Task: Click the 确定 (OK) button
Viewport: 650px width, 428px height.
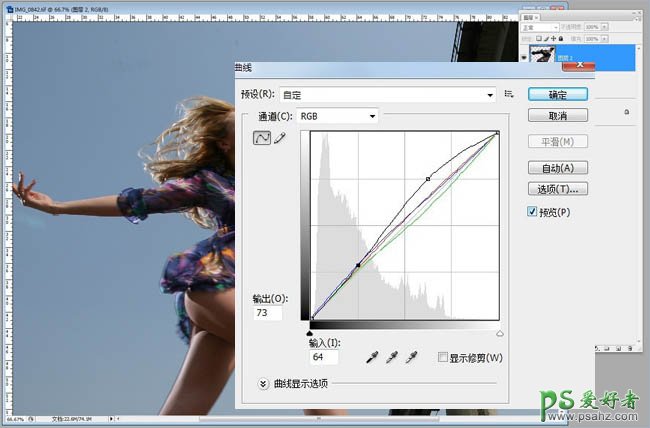Action: click(x=557, y=95)
